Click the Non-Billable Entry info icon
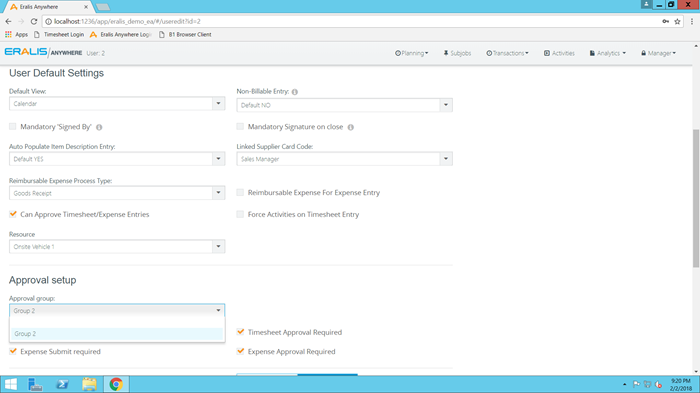 [x=295, y=92]
